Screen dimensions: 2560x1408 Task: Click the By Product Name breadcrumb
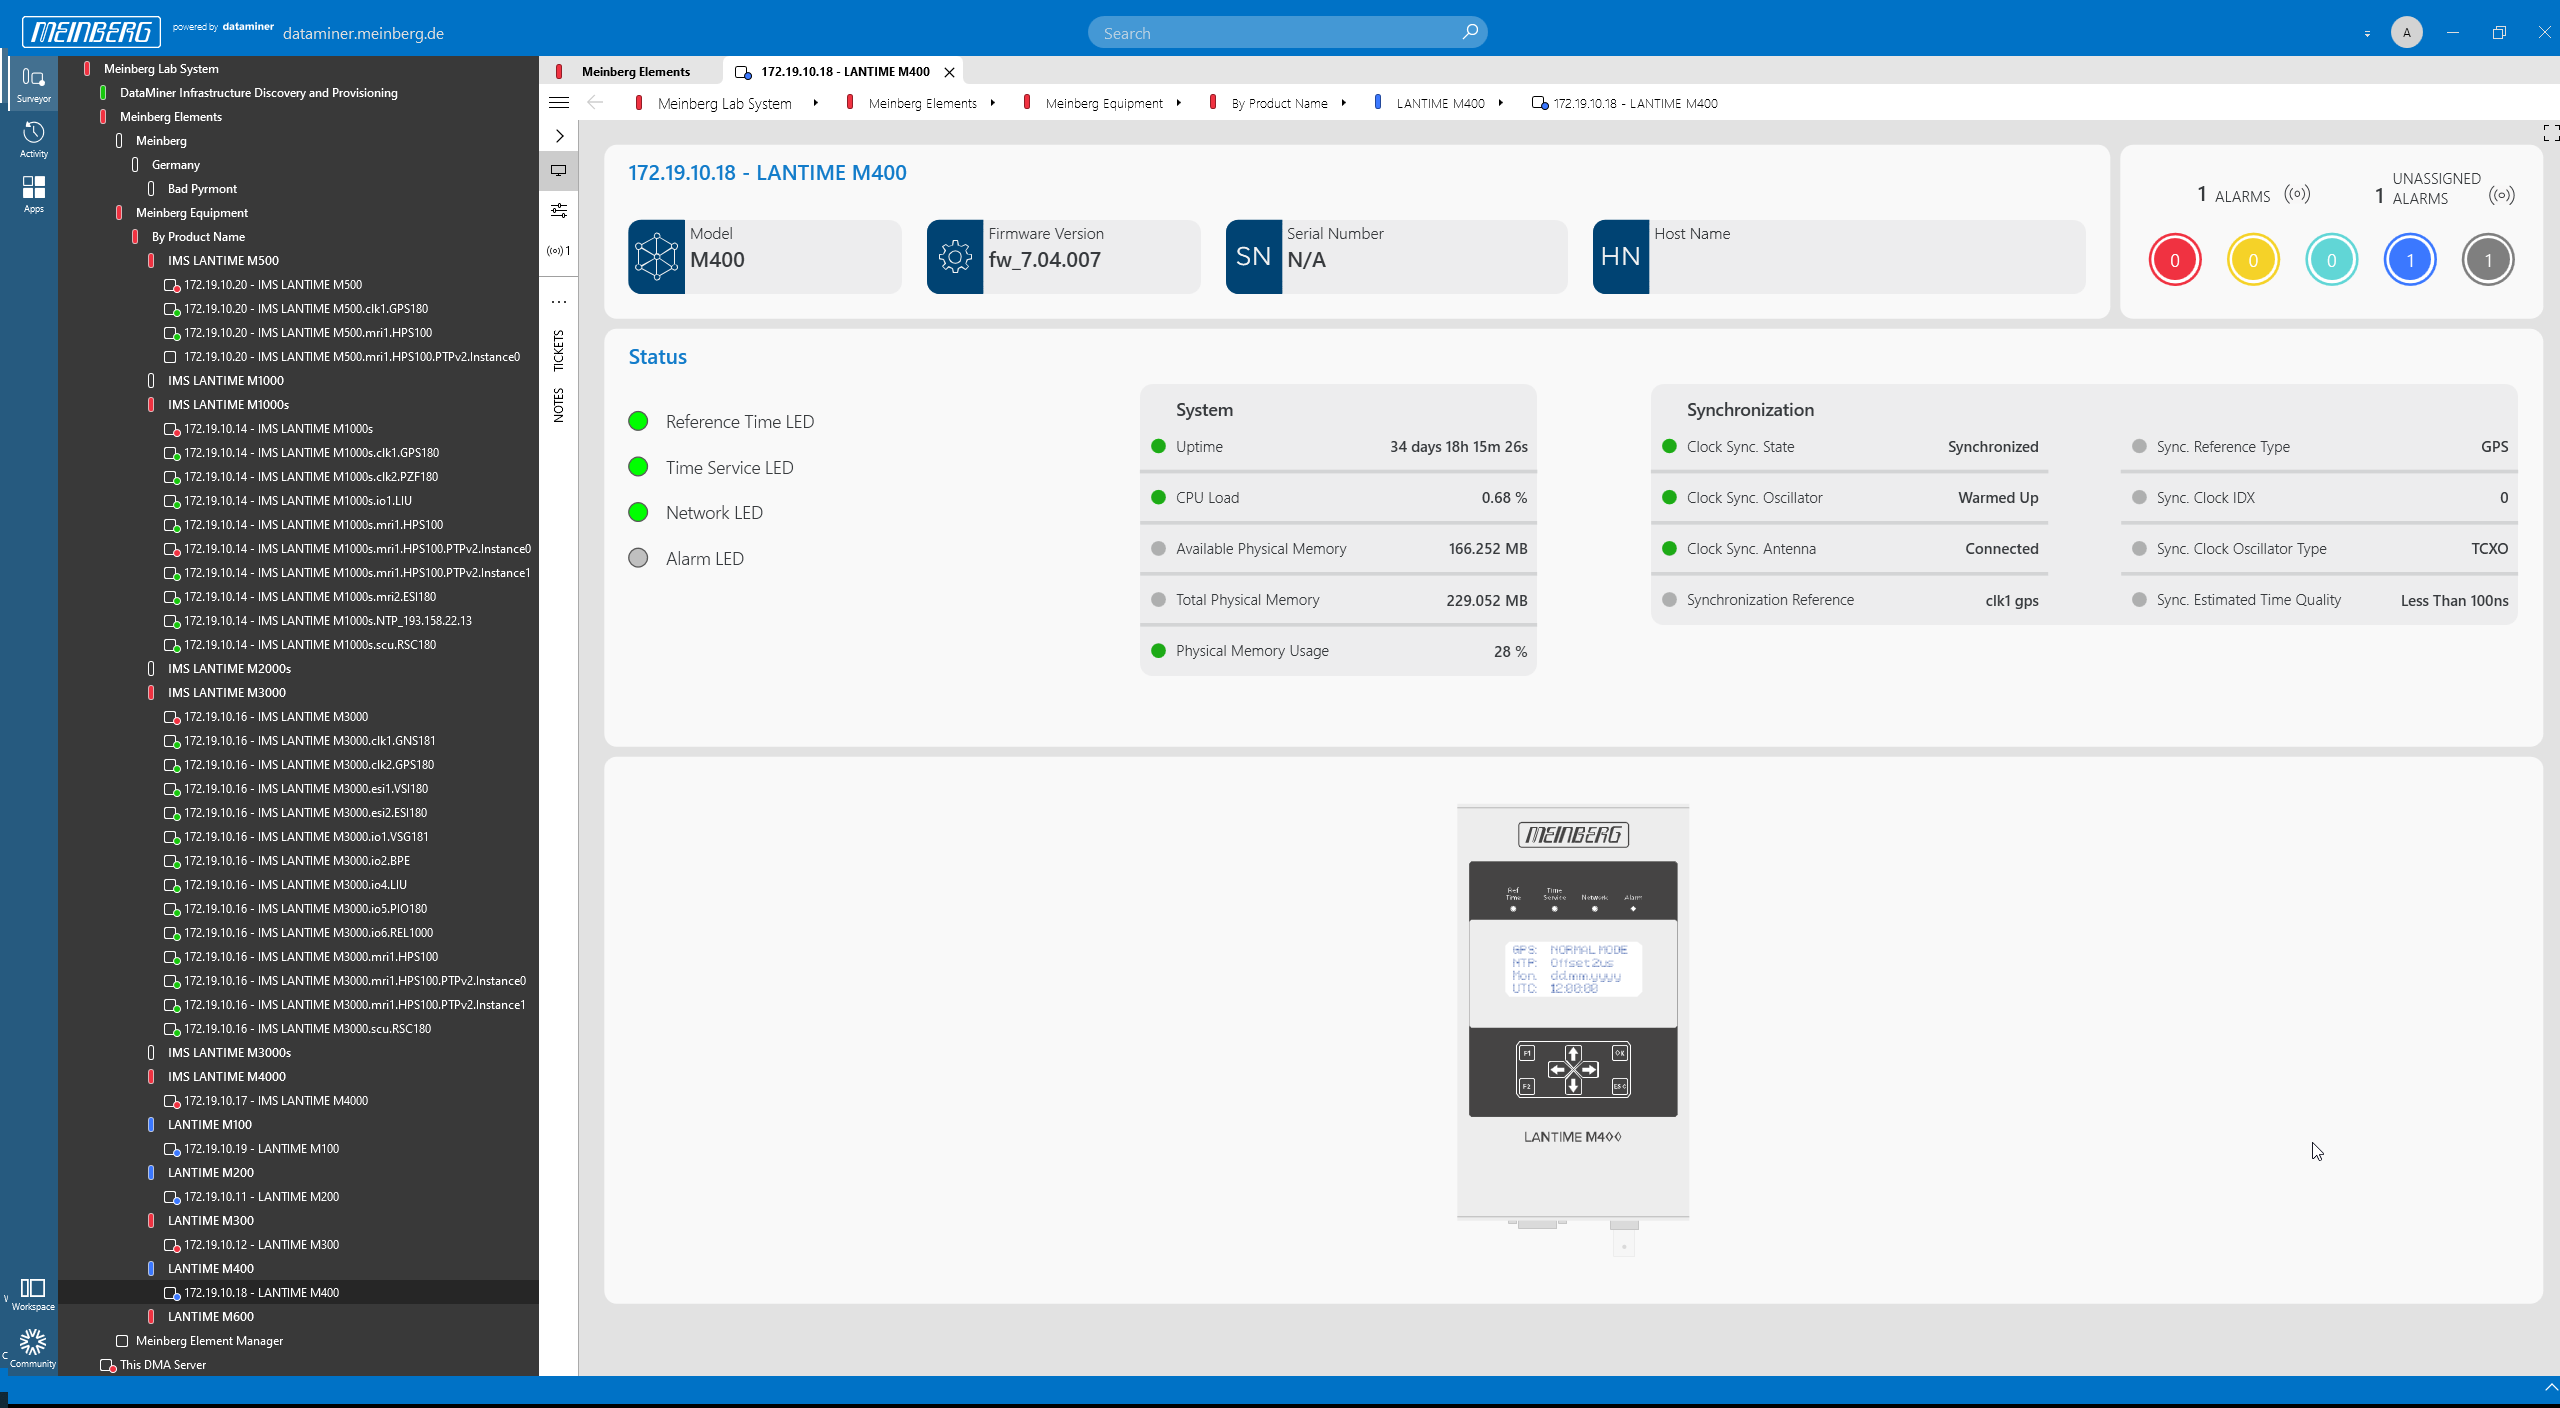coord(1279,103)
